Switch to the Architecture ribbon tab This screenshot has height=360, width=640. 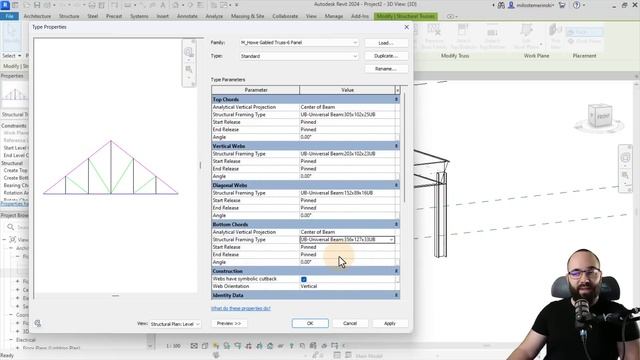(x=37, y=16)
